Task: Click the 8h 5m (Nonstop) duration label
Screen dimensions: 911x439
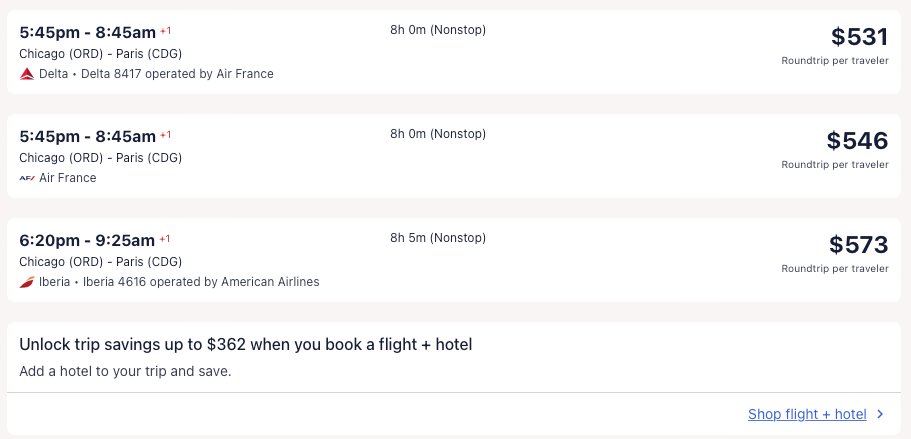Action: point(438,238)
